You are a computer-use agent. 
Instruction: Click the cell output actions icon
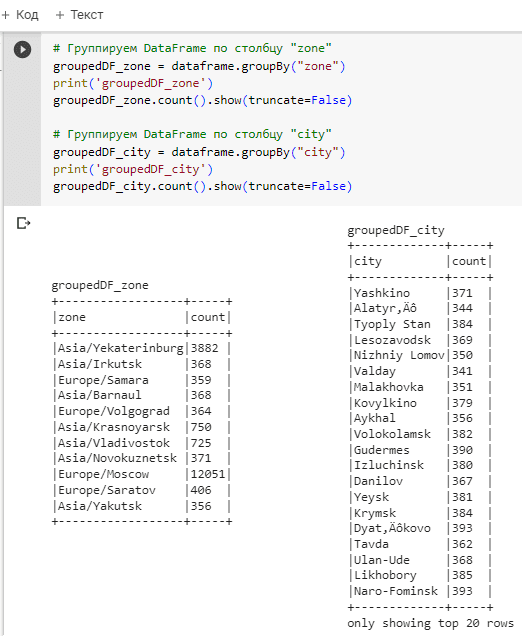pyautogui.click(x=23, y=223)
